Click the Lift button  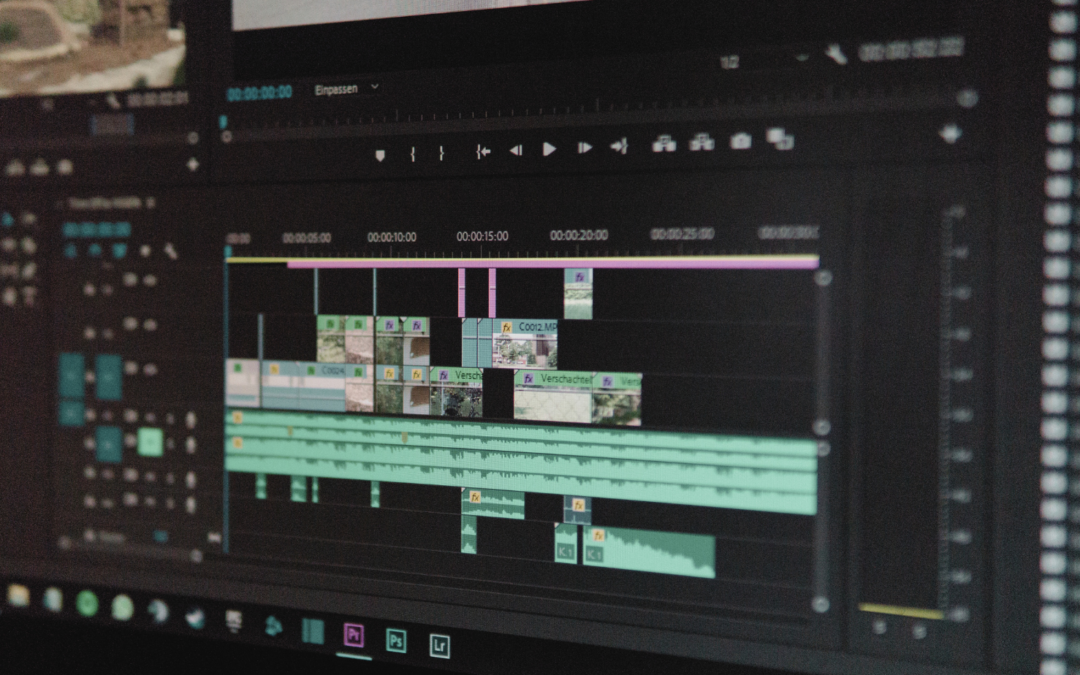[x=664, y=143]
